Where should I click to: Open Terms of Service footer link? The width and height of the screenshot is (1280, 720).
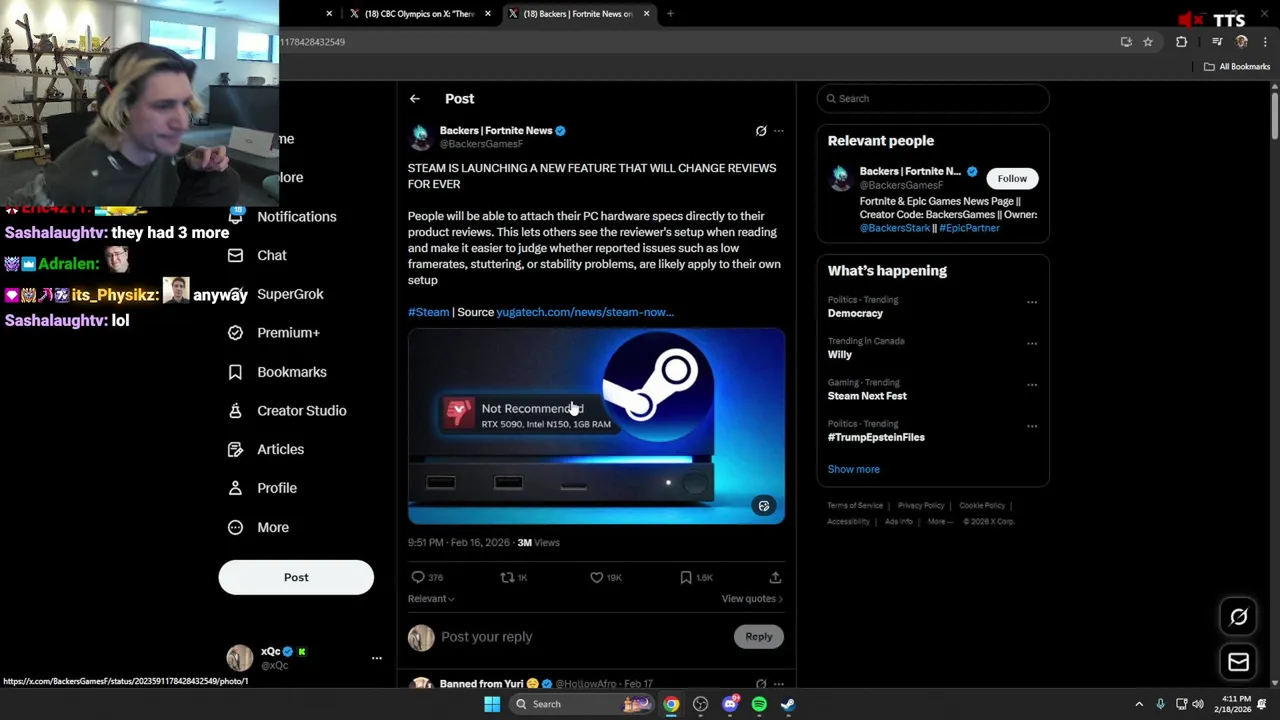855,506
